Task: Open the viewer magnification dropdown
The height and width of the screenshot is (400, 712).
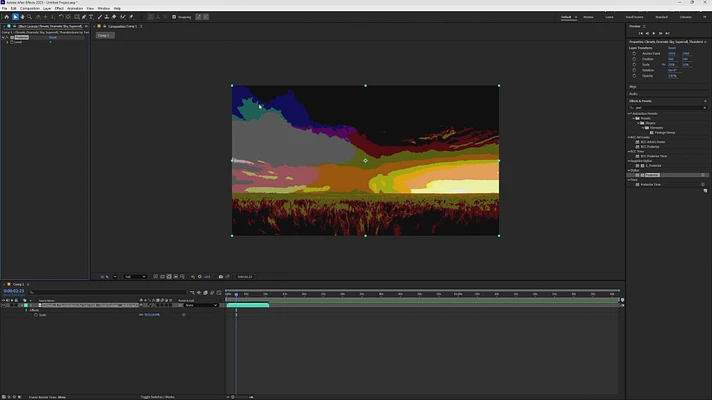Action: (x=115, y=277)
